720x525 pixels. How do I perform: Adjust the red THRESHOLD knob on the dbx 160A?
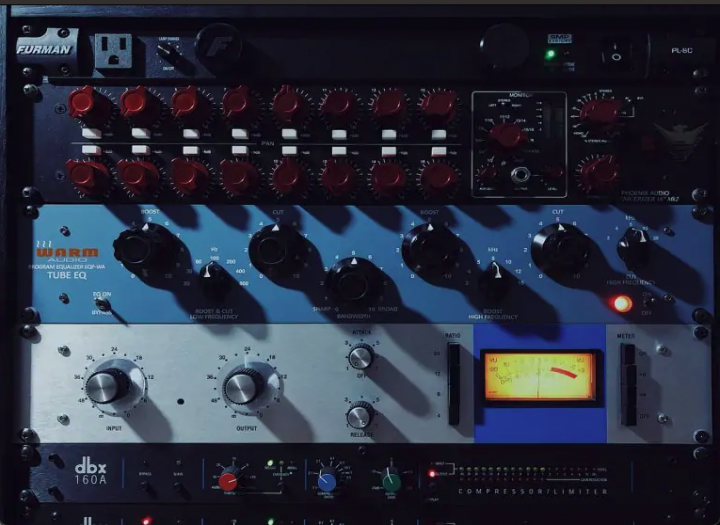click(230, 479)
